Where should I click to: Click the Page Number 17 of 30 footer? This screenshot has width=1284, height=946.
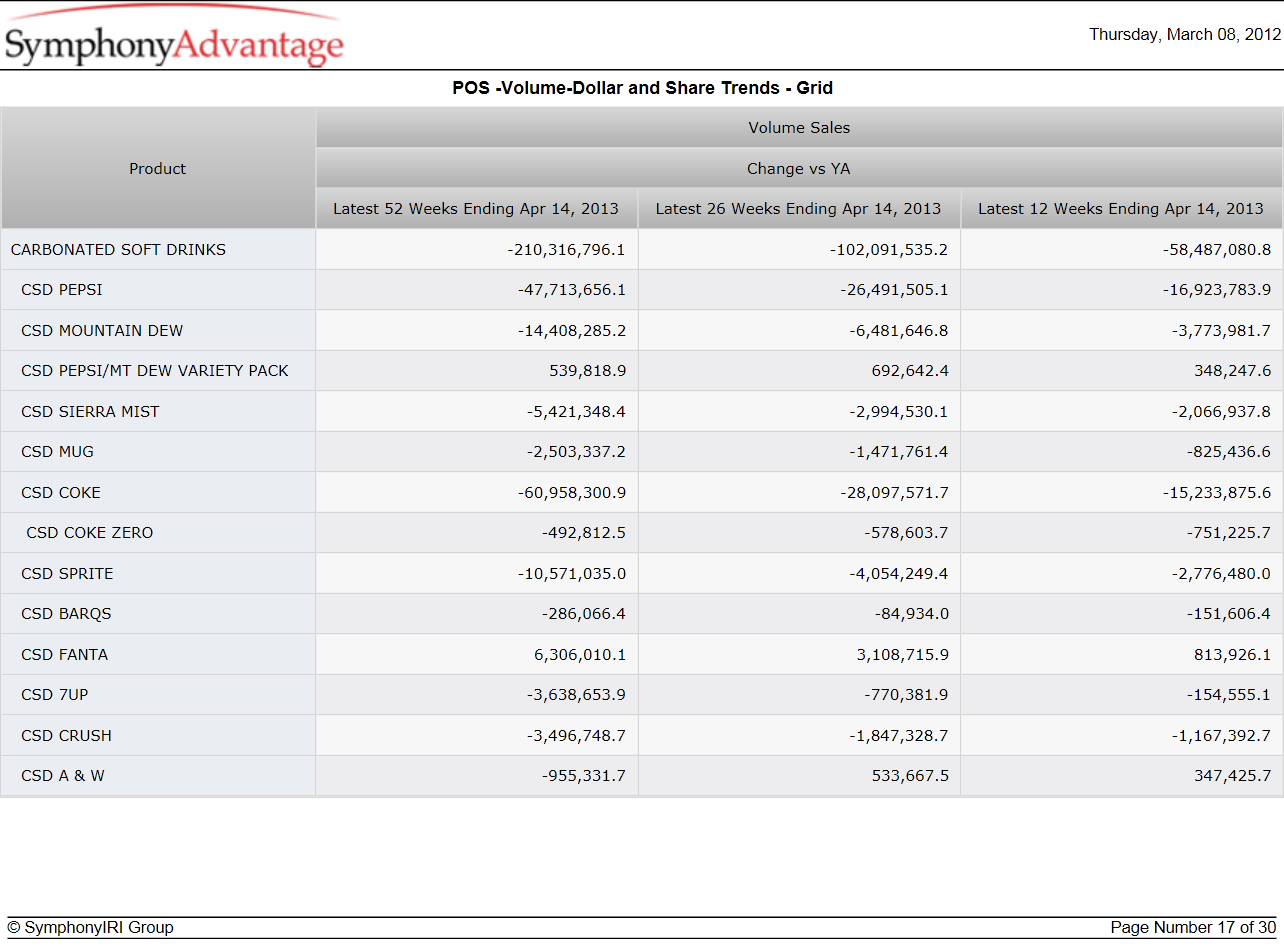1193,928
